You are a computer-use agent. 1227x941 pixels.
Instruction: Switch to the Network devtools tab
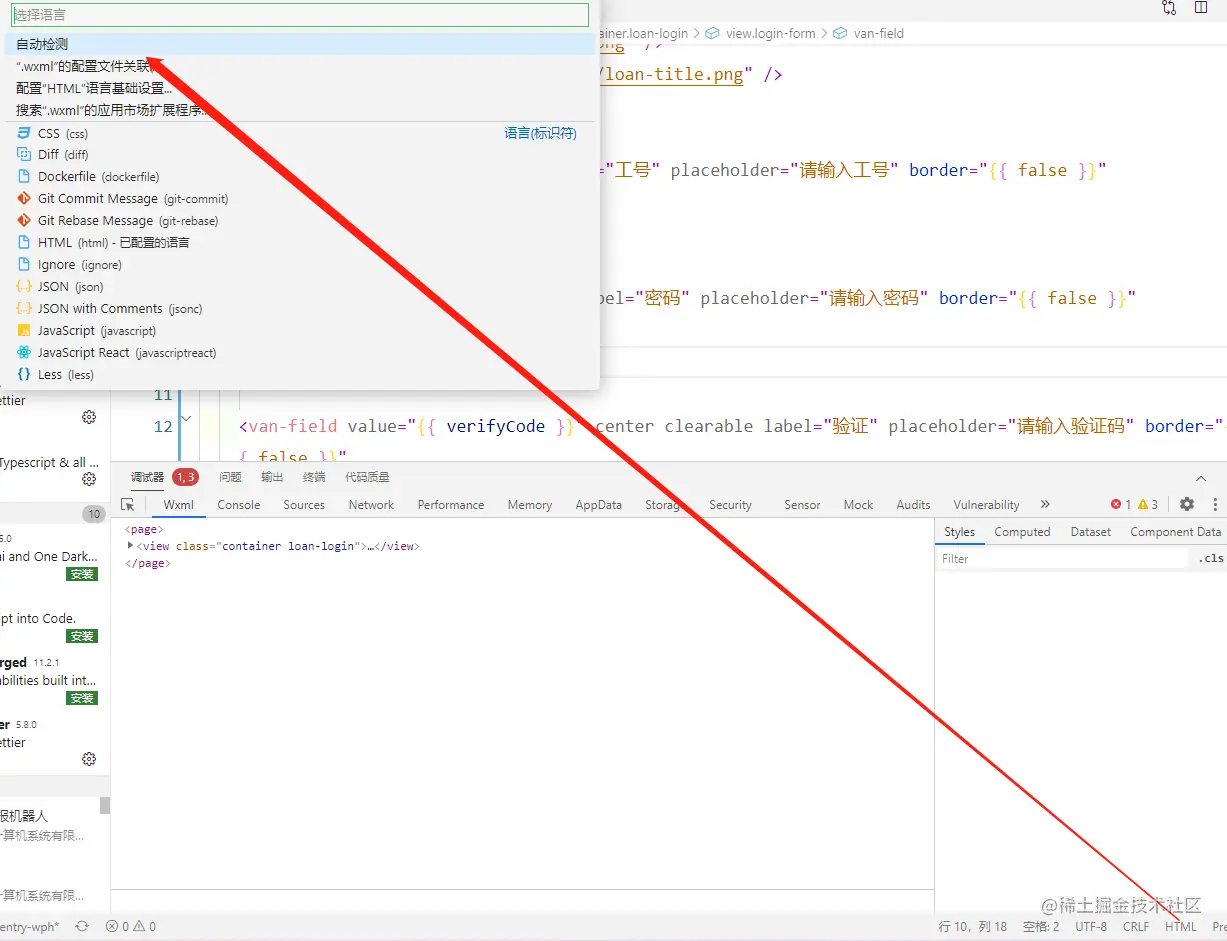[x=371, y=505]
